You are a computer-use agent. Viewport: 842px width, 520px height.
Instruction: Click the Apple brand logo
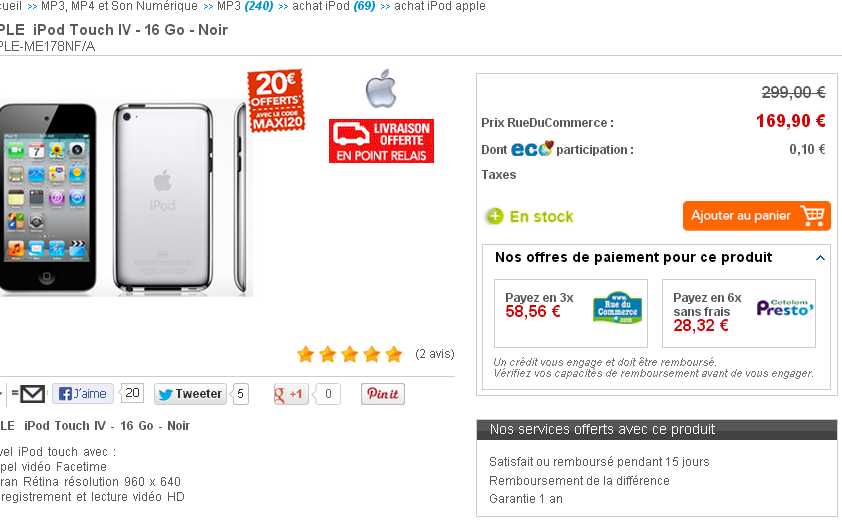(x=381, y=89)
